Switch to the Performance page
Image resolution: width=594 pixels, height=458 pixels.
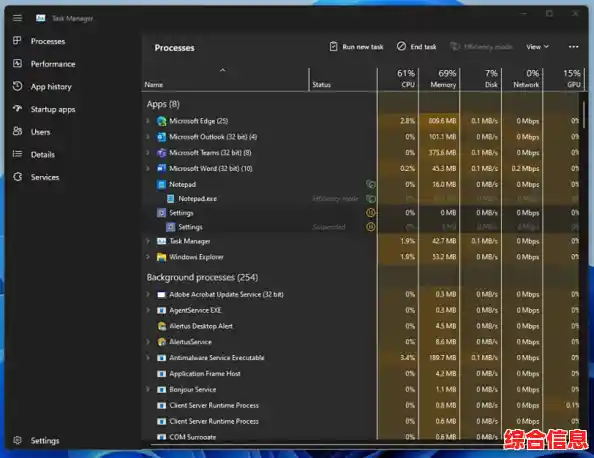[x=53, y=64]
